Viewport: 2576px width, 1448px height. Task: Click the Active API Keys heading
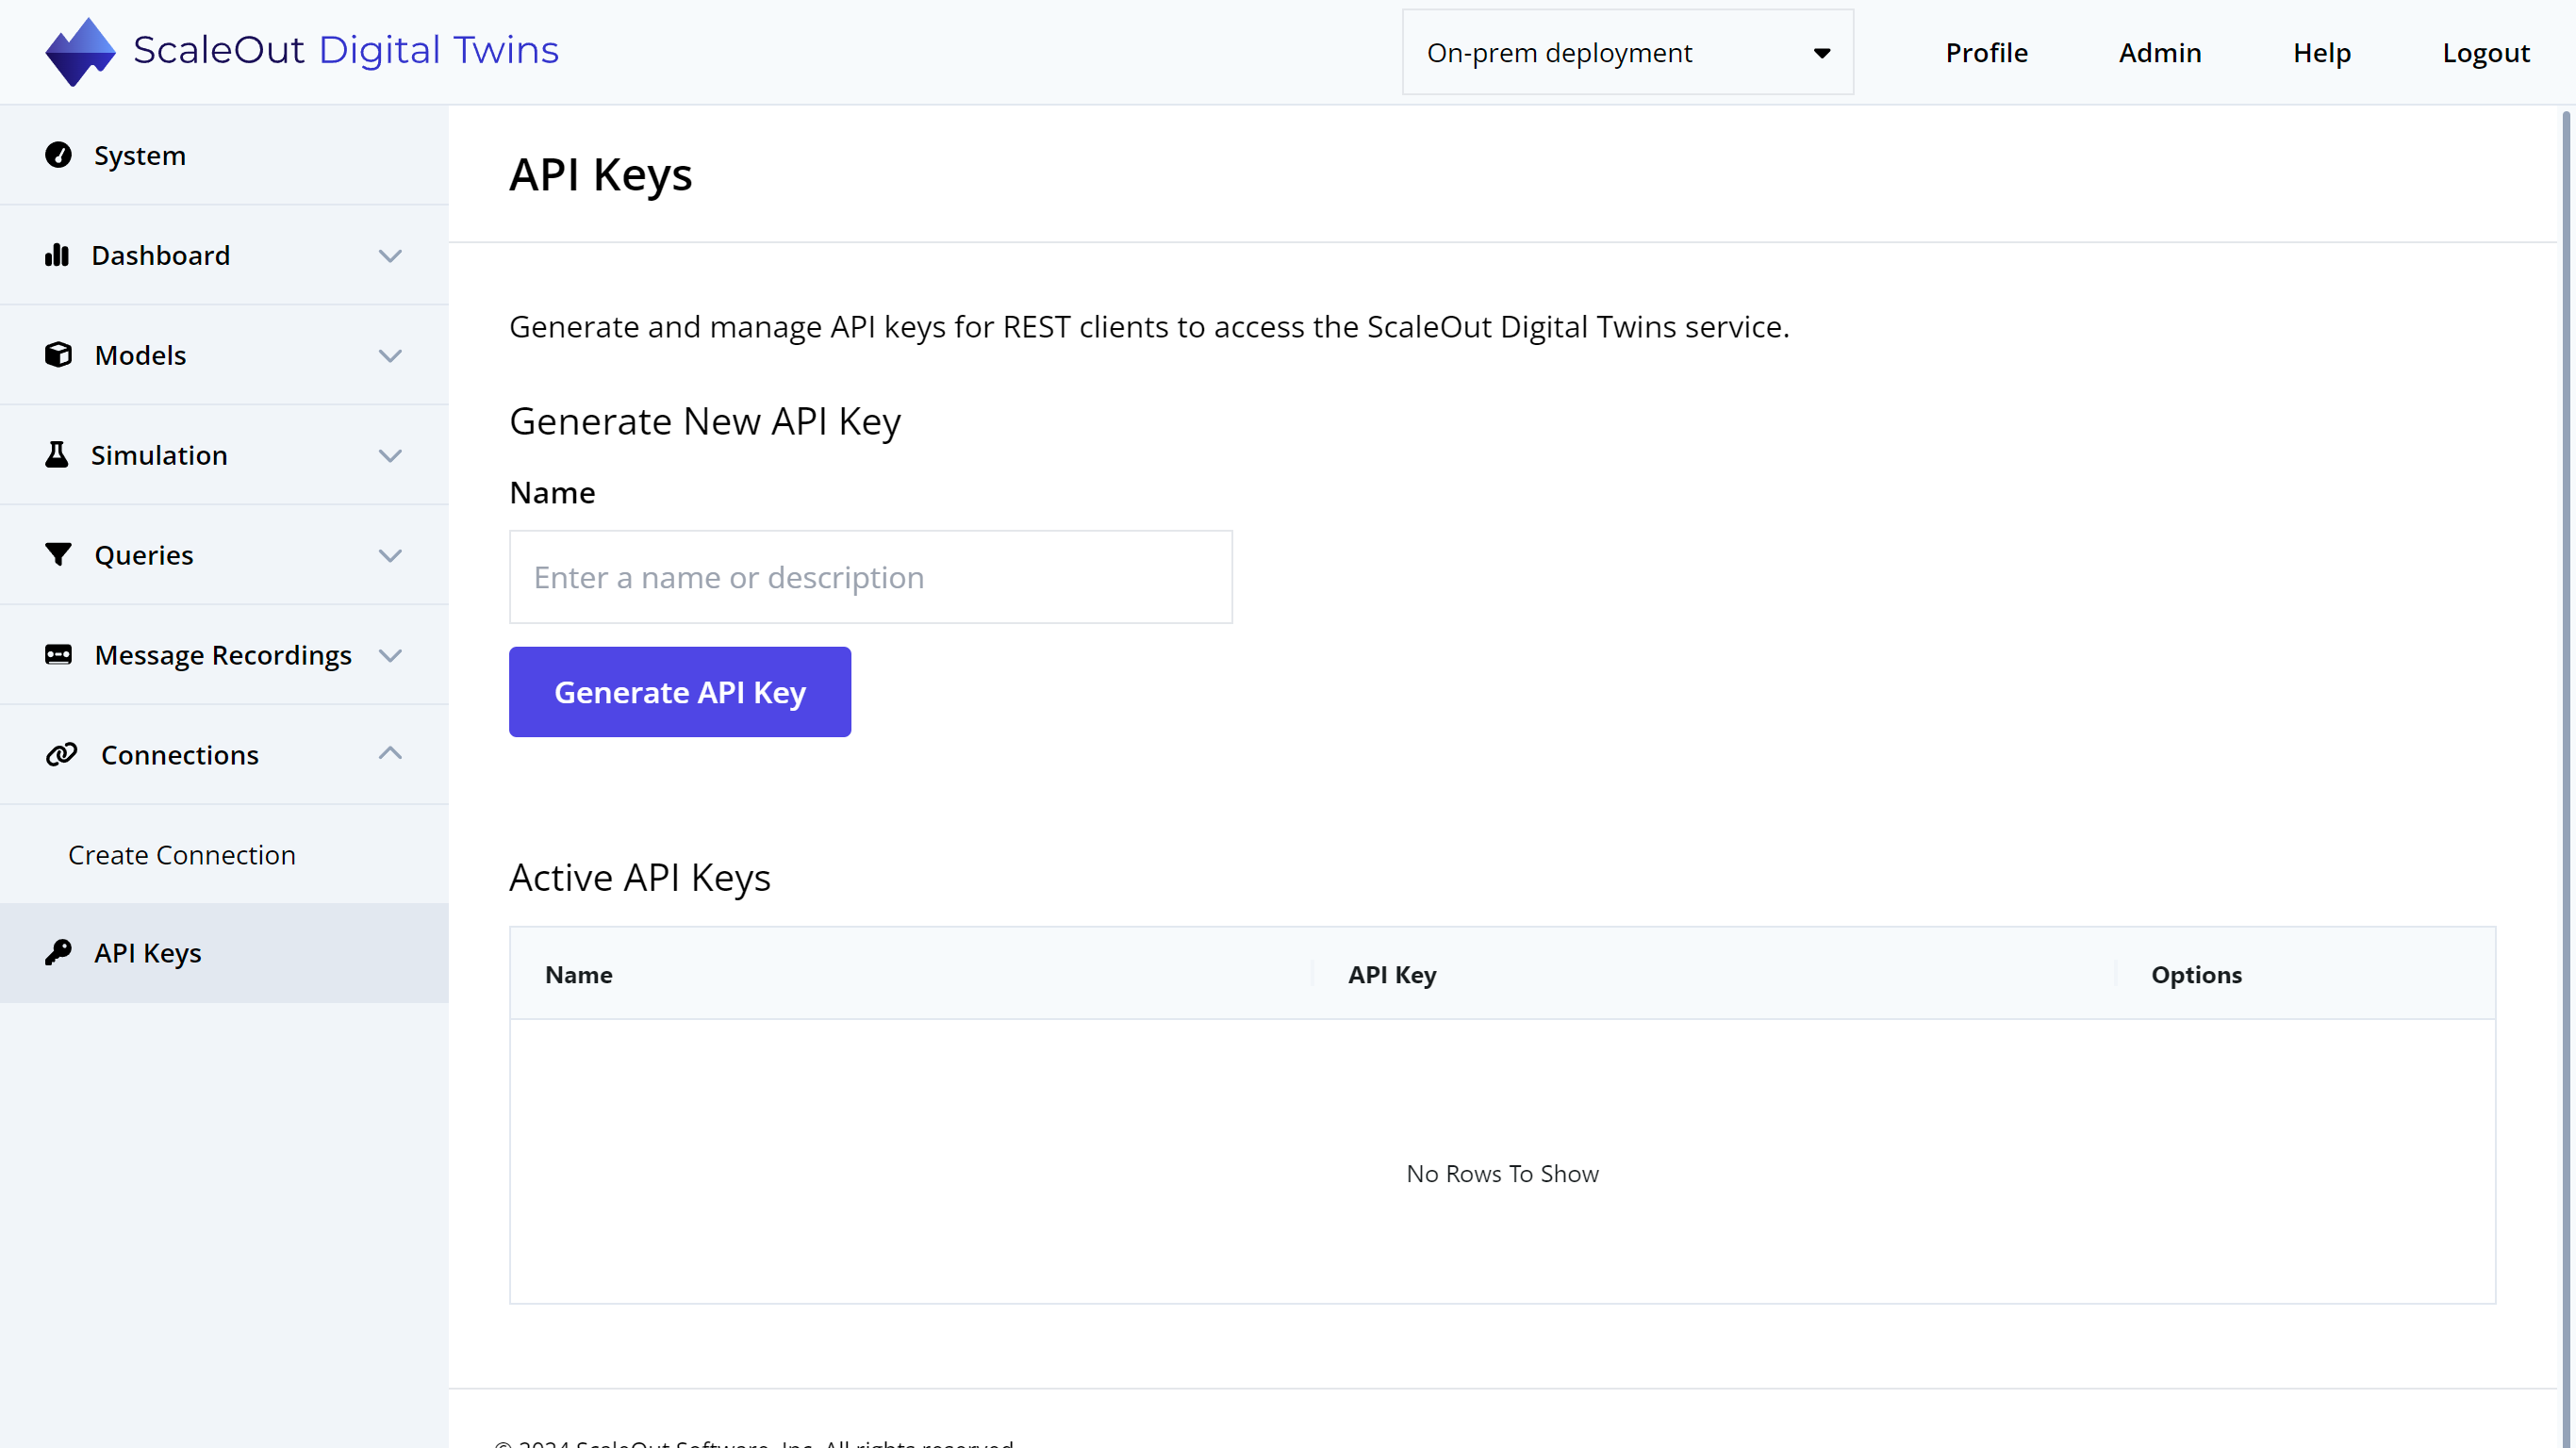pyautogui.click(x=640, y=878)
